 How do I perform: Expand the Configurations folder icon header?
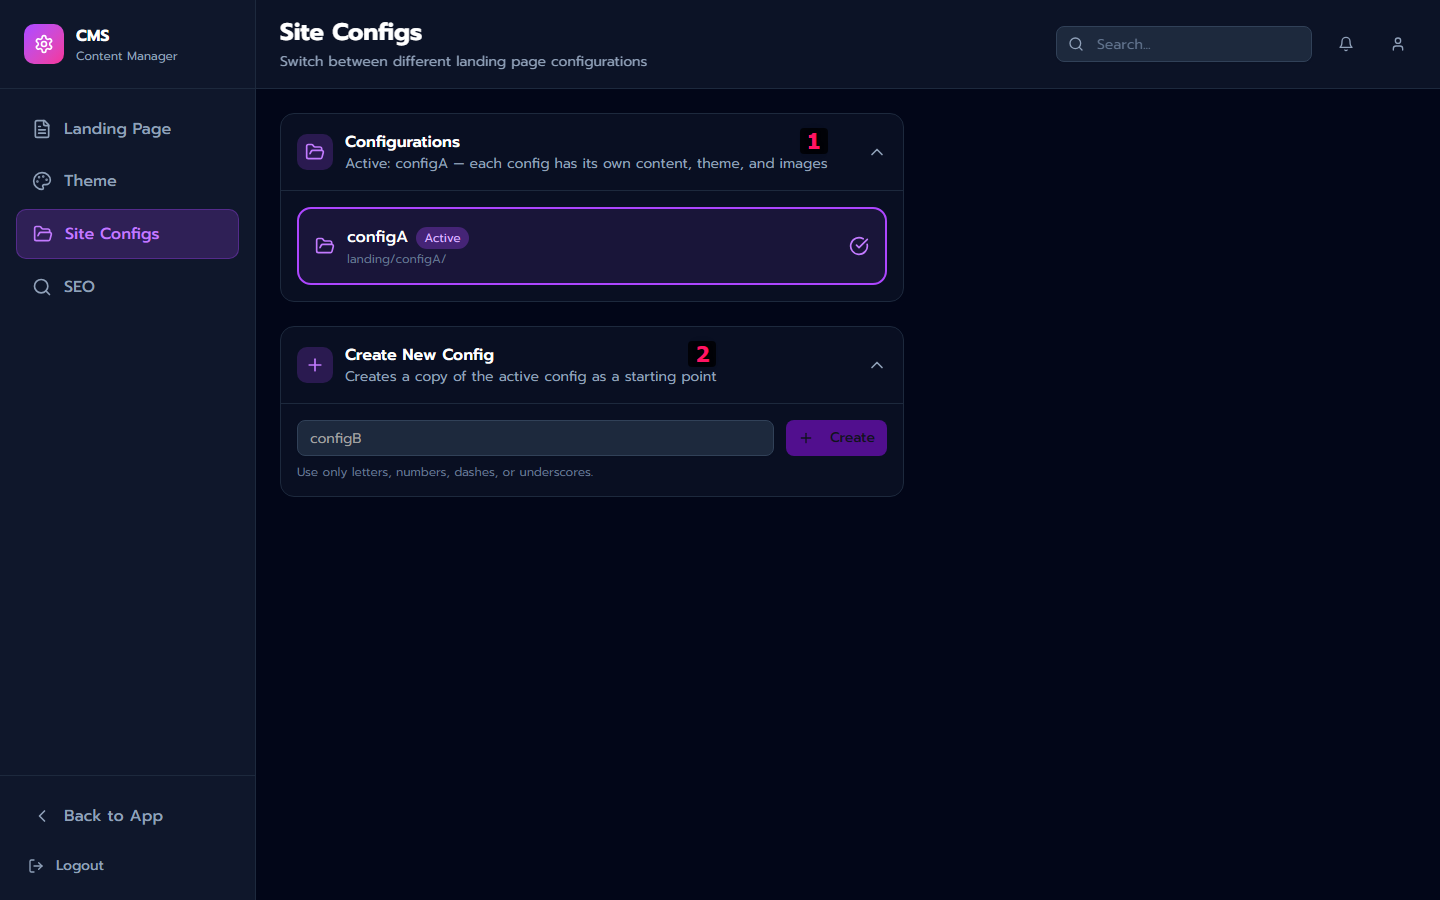click(314, 152)
